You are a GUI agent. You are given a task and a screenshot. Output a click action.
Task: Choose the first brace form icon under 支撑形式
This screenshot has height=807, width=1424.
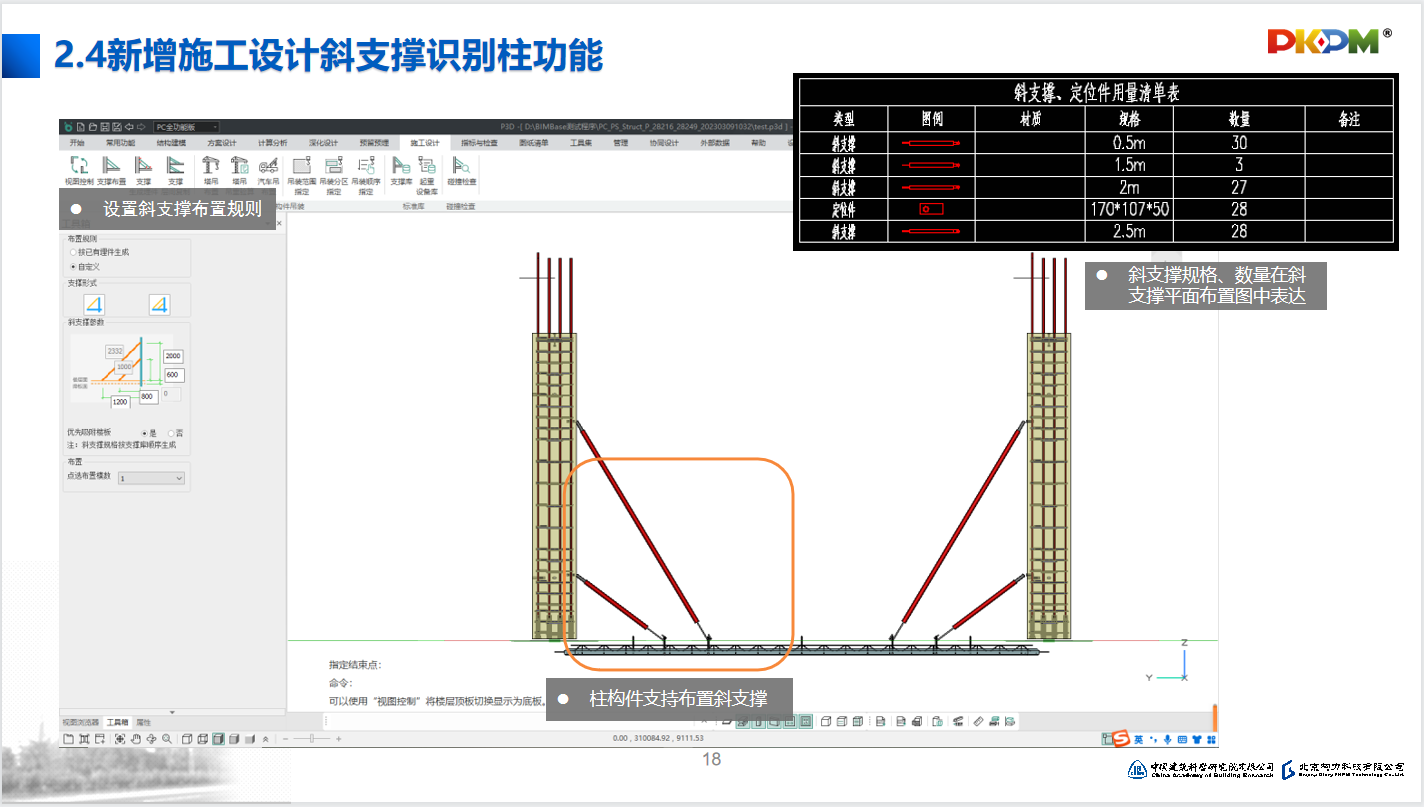tap(94, 304)
